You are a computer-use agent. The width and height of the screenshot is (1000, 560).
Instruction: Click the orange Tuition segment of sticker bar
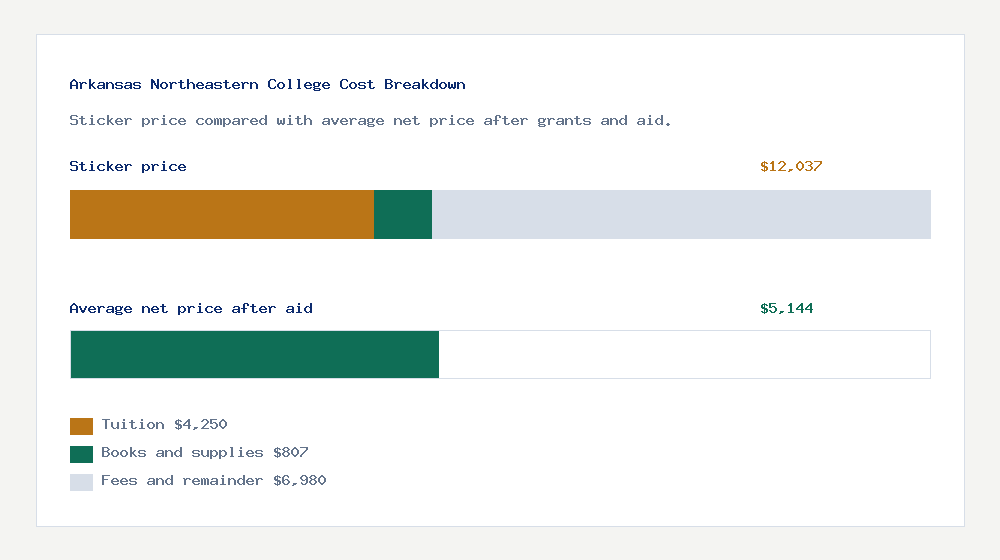[221, 214]
